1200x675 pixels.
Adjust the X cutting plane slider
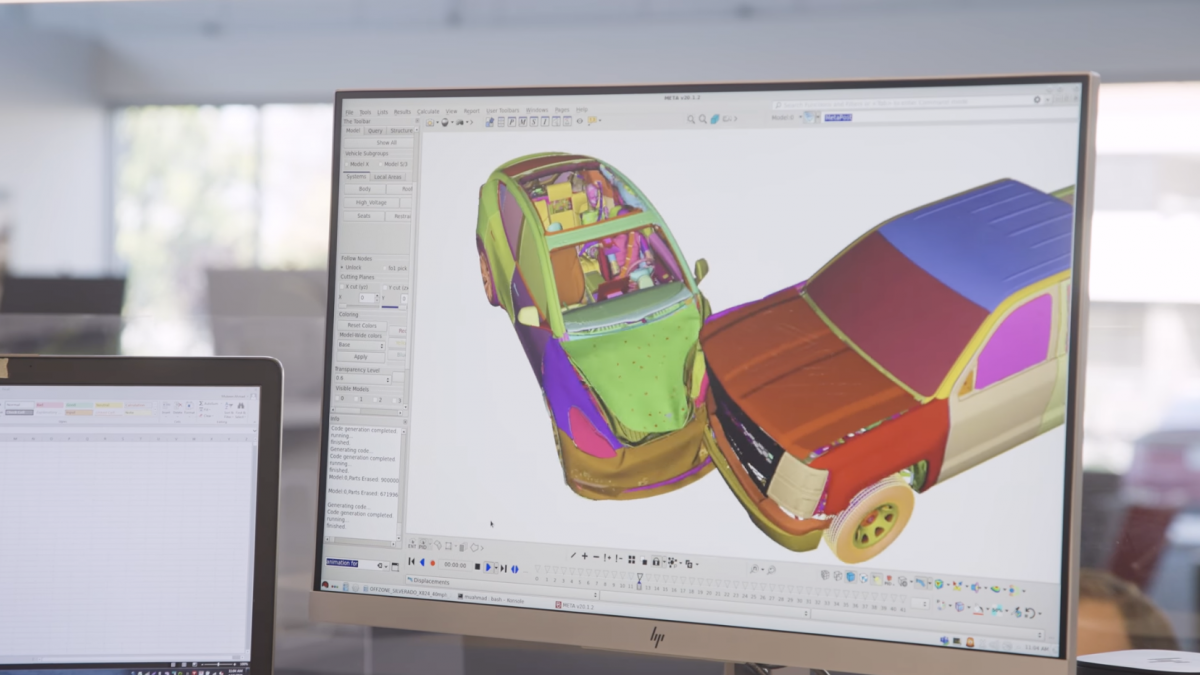(x=358, y=306)
